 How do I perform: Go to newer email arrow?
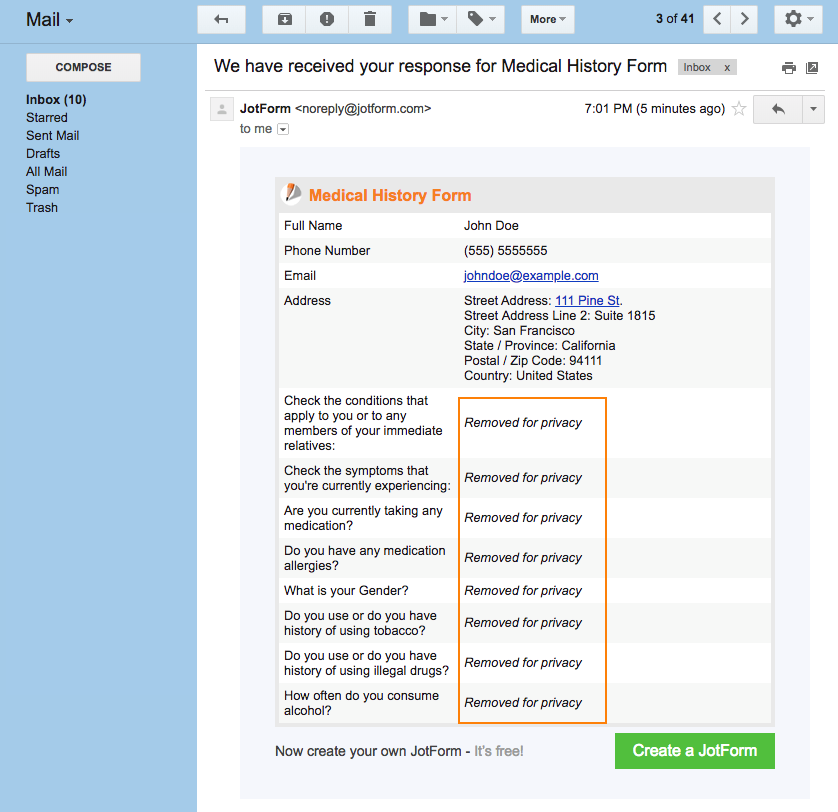coord(717,20)
